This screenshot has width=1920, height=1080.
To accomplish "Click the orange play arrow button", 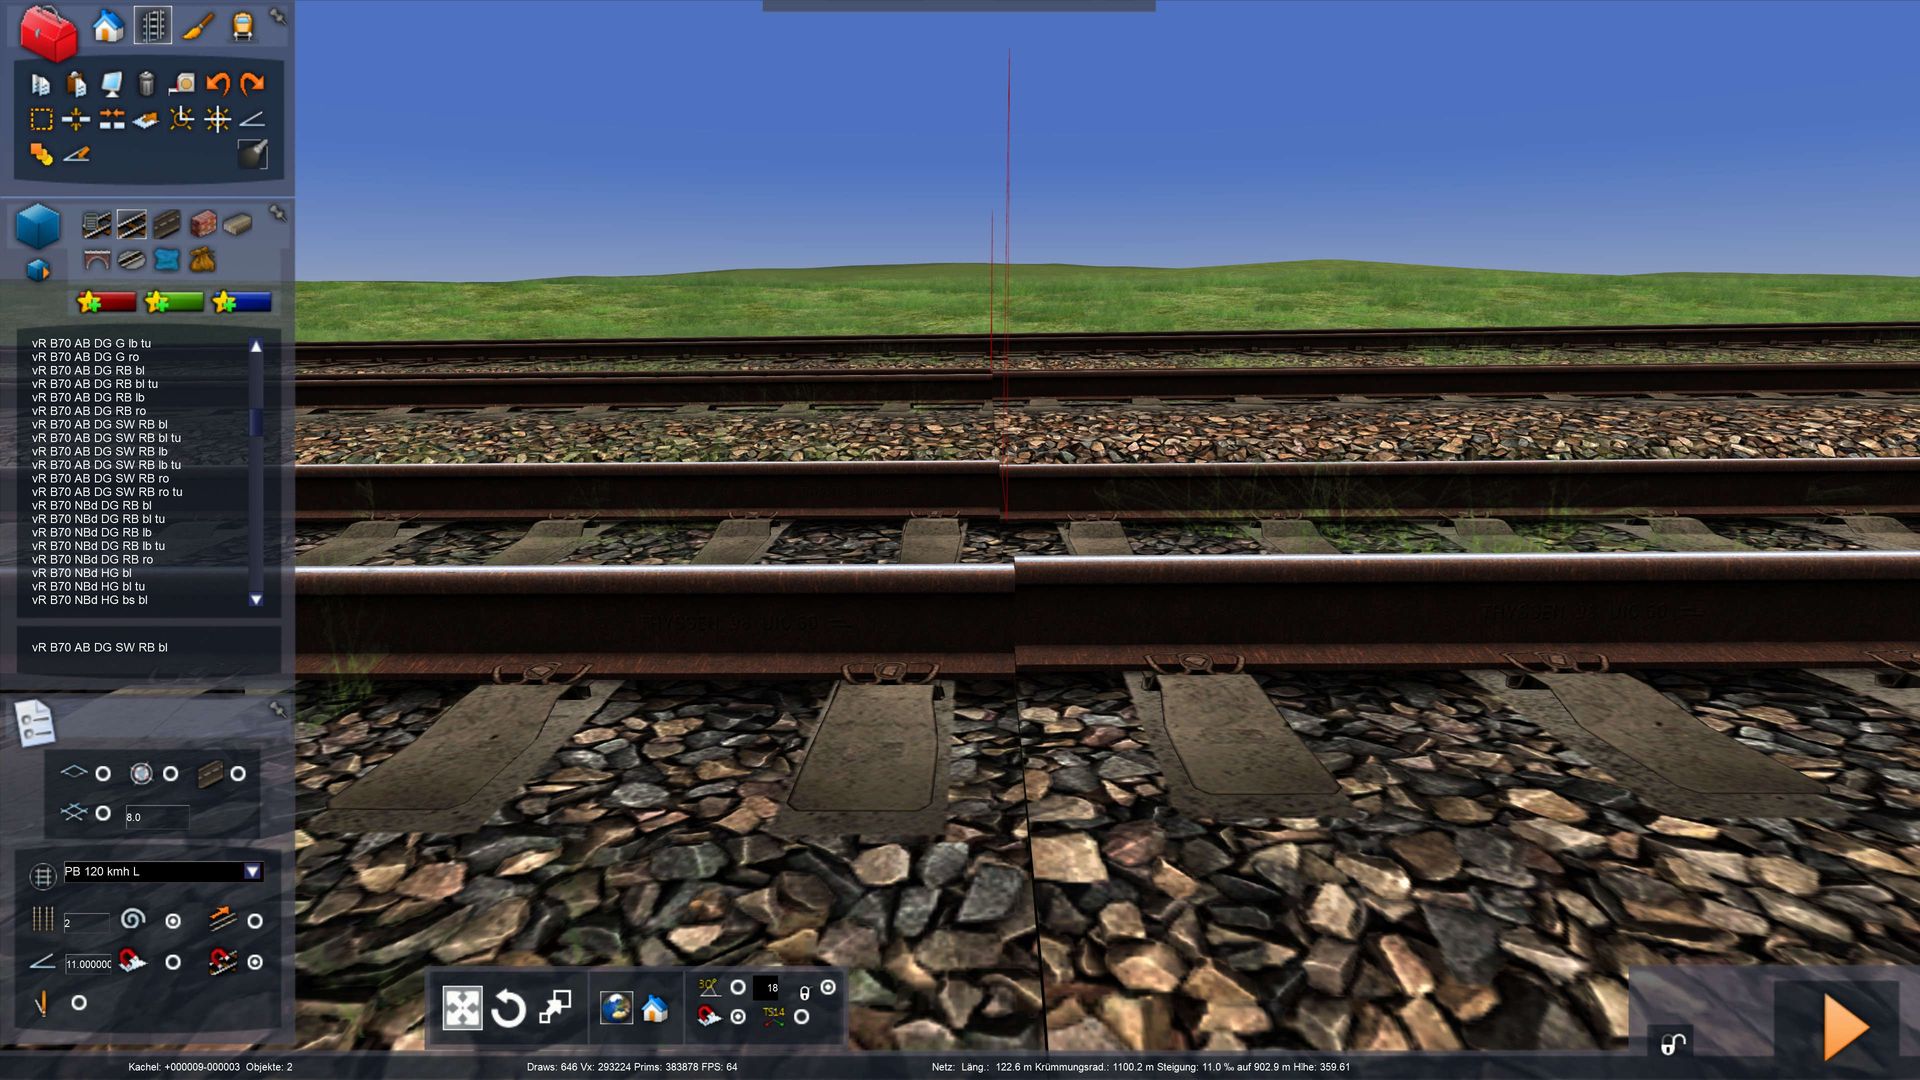I will pos(1845,1027).
